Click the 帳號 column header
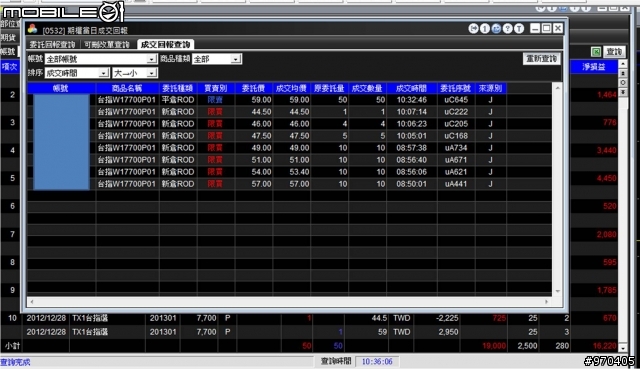Image resolution: width=640 pixels, height=369 pixels. pos(61,88)
